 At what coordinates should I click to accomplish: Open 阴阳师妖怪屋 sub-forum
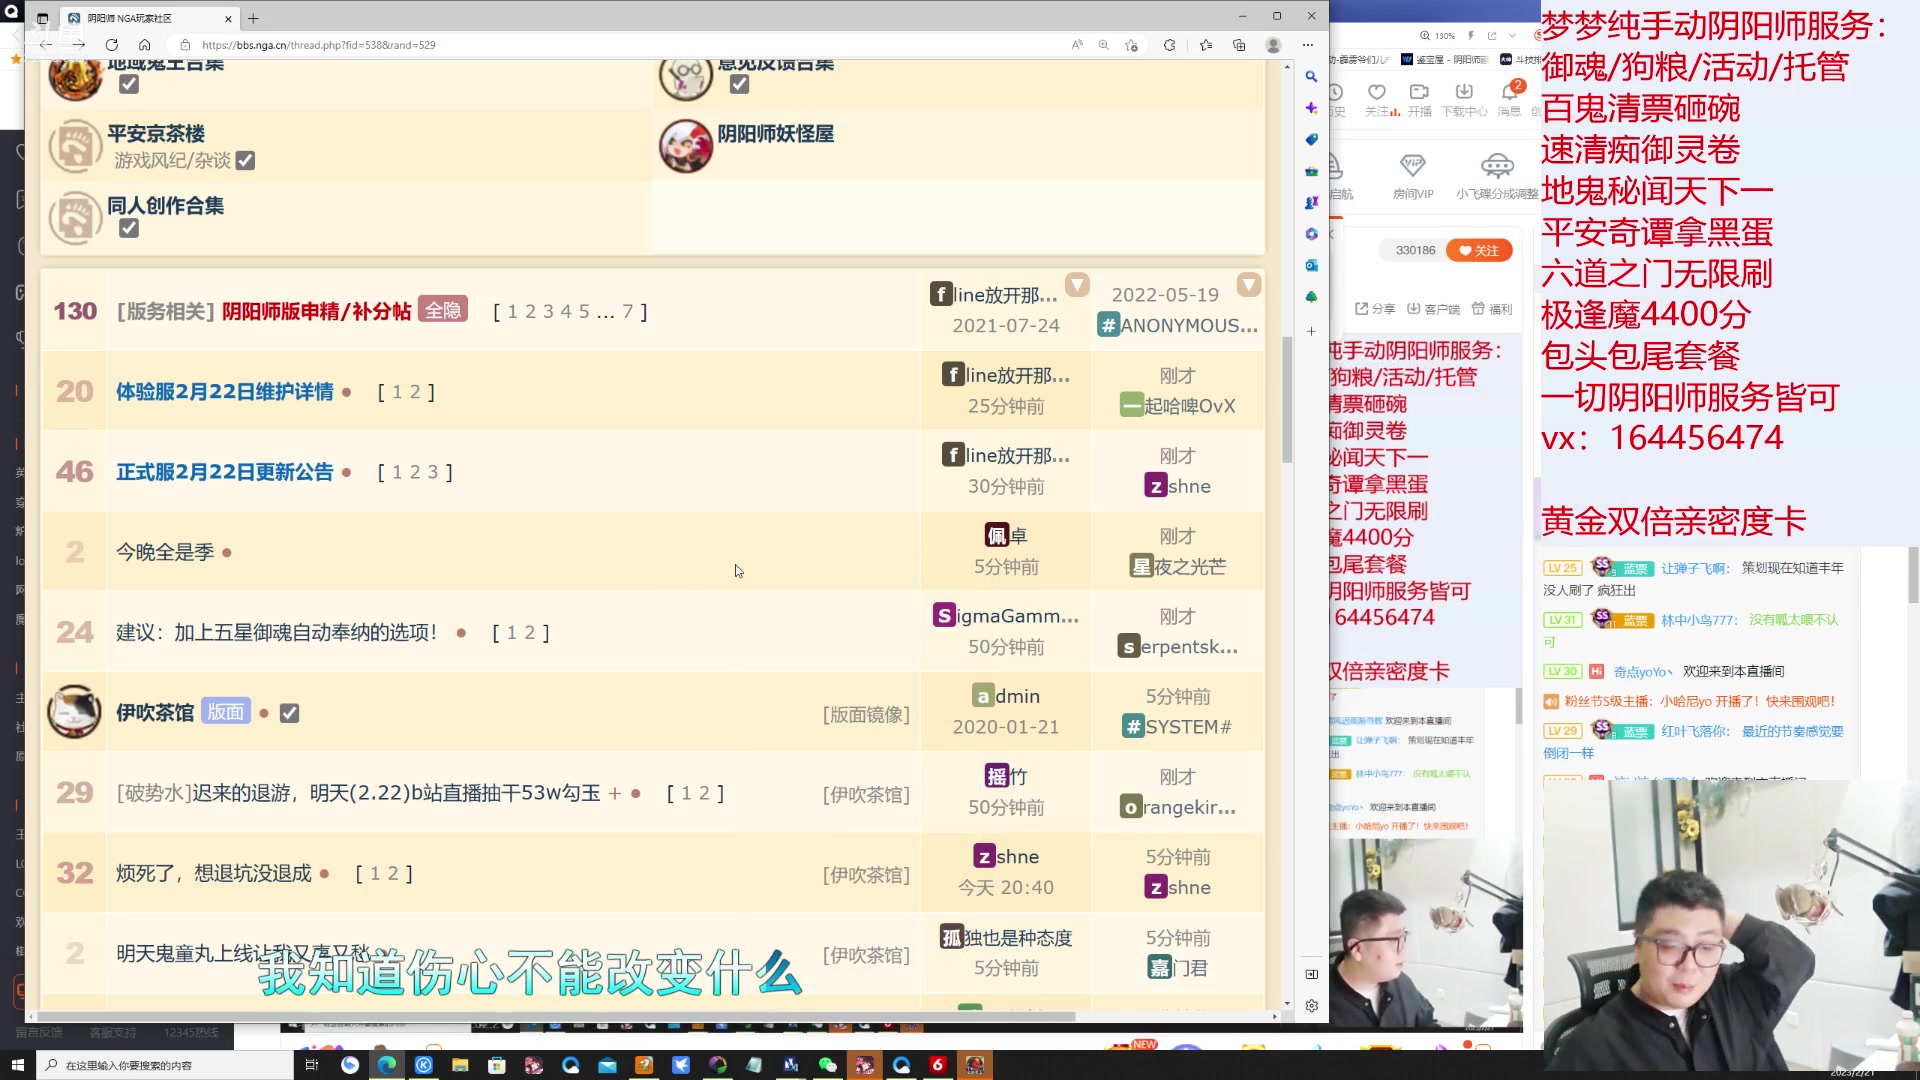[775, 134]
